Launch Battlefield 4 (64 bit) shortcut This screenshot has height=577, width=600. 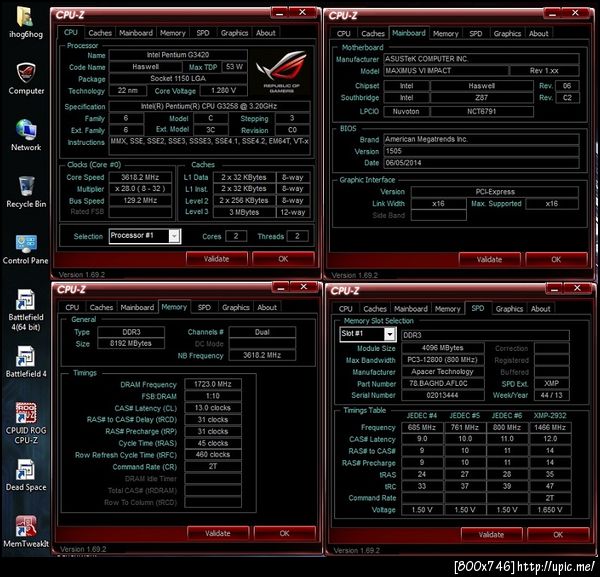[26, 310]
